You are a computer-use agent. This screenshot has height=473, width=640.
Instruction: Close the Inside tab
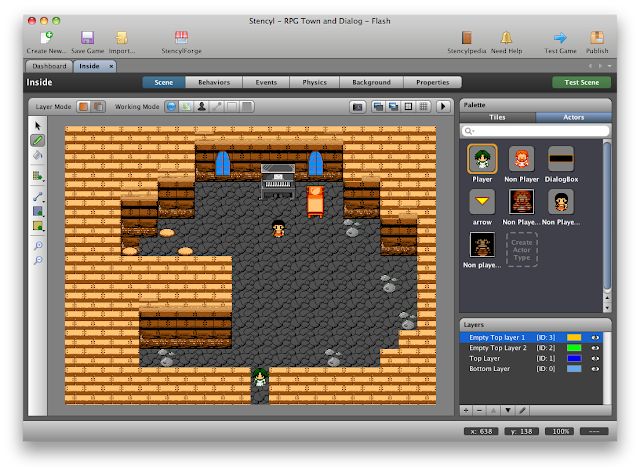[x=111, y=66]
